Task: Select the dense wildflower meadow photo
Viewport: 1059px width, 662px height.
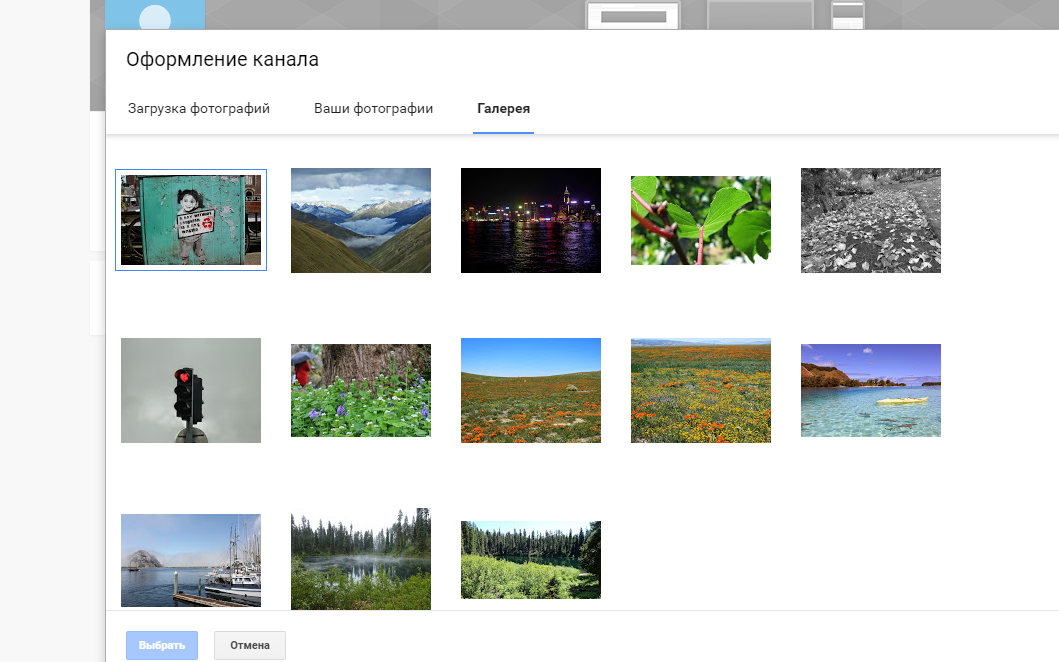Action: coord(701,390)
